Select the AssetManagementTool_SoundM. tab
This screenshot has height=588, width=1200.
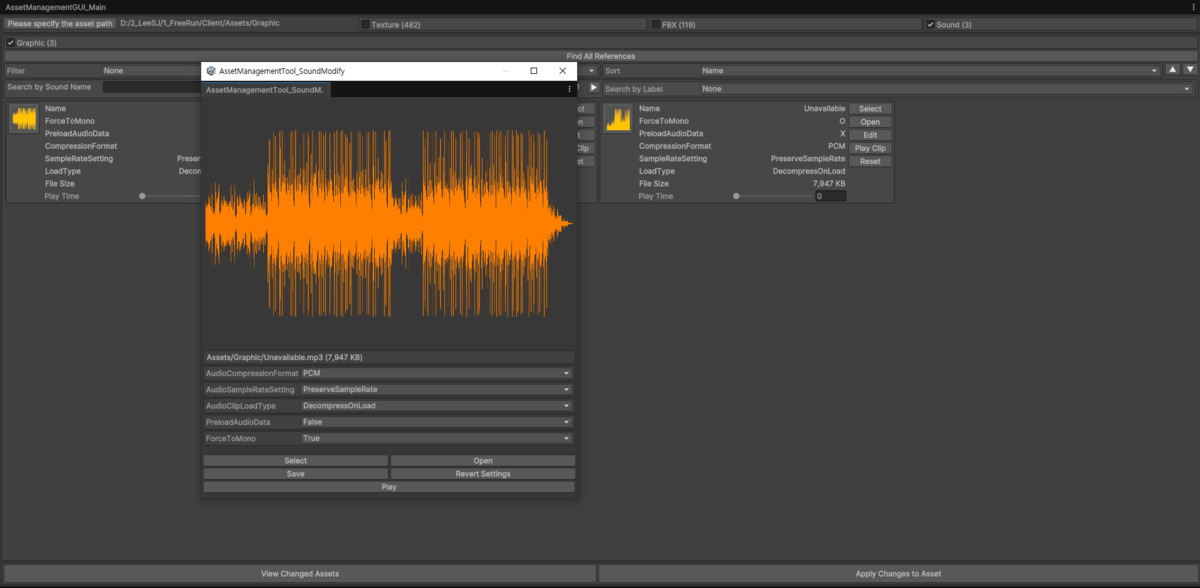(266, 90)
